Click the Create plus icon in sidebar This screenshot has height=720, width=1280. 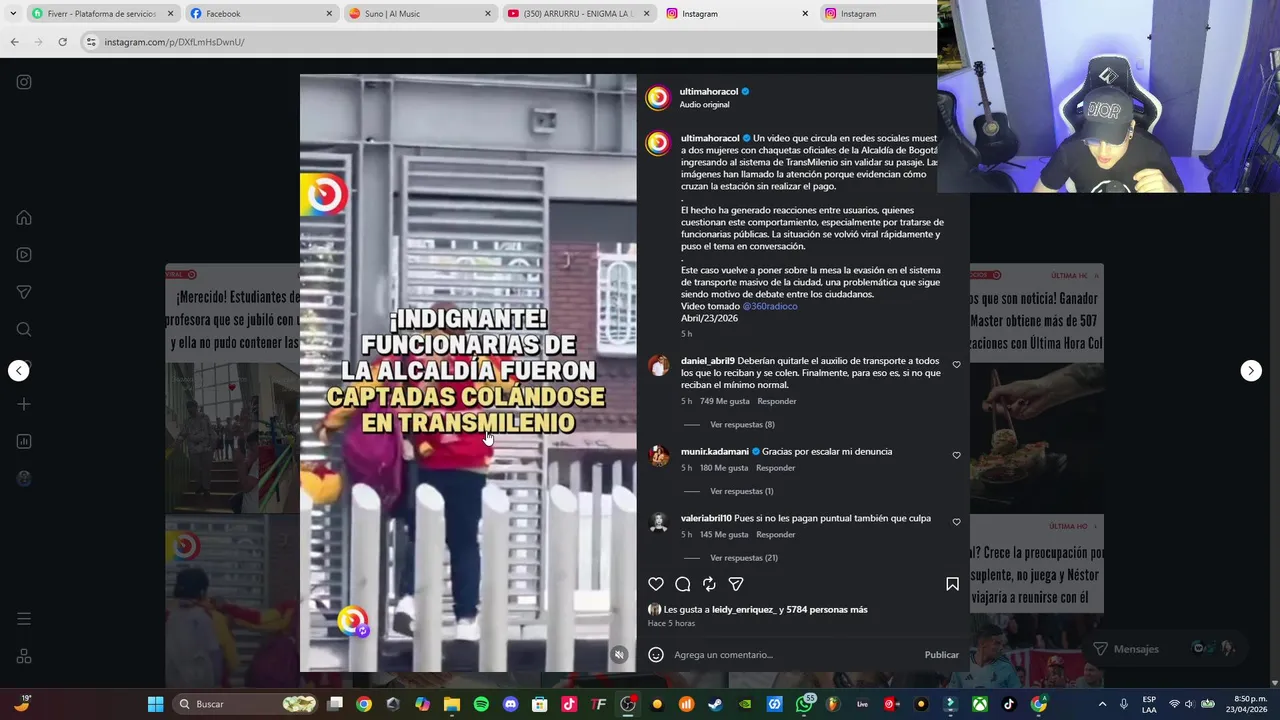[x=24, y=404]
